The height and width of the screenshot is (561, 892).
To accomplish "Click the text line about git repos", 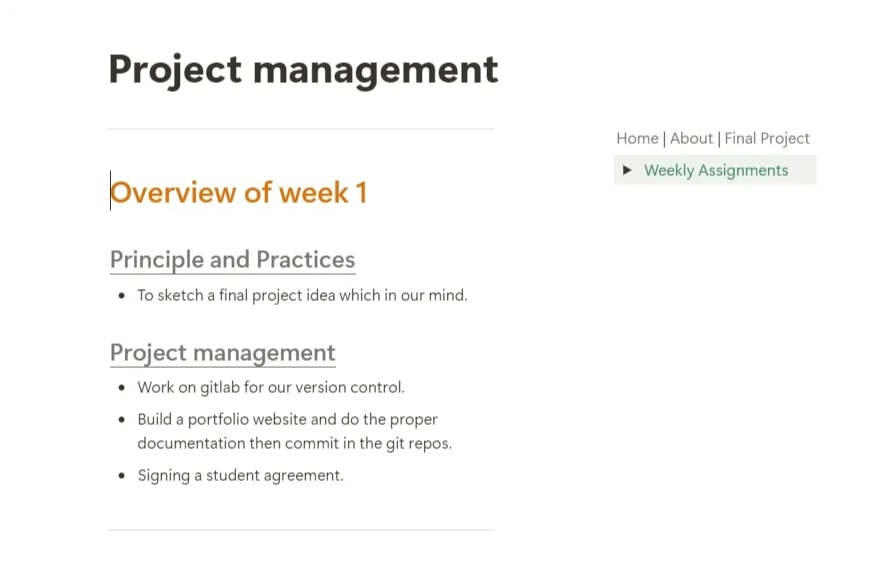I will pyautogui.click(x=295, y=443).
